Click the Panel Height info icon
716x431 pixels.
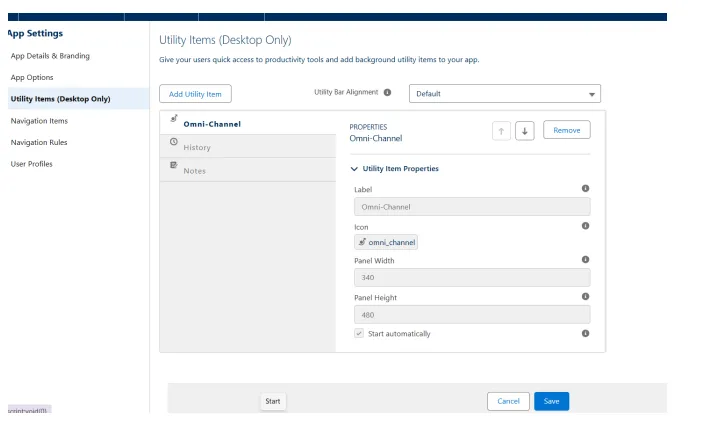[585, 296]
